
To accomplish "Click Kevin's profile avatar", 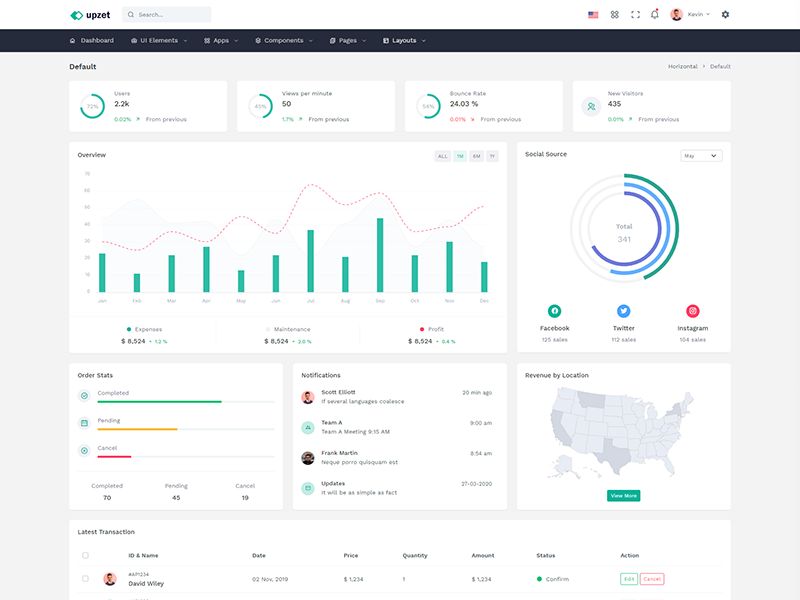I will point(677,14).
